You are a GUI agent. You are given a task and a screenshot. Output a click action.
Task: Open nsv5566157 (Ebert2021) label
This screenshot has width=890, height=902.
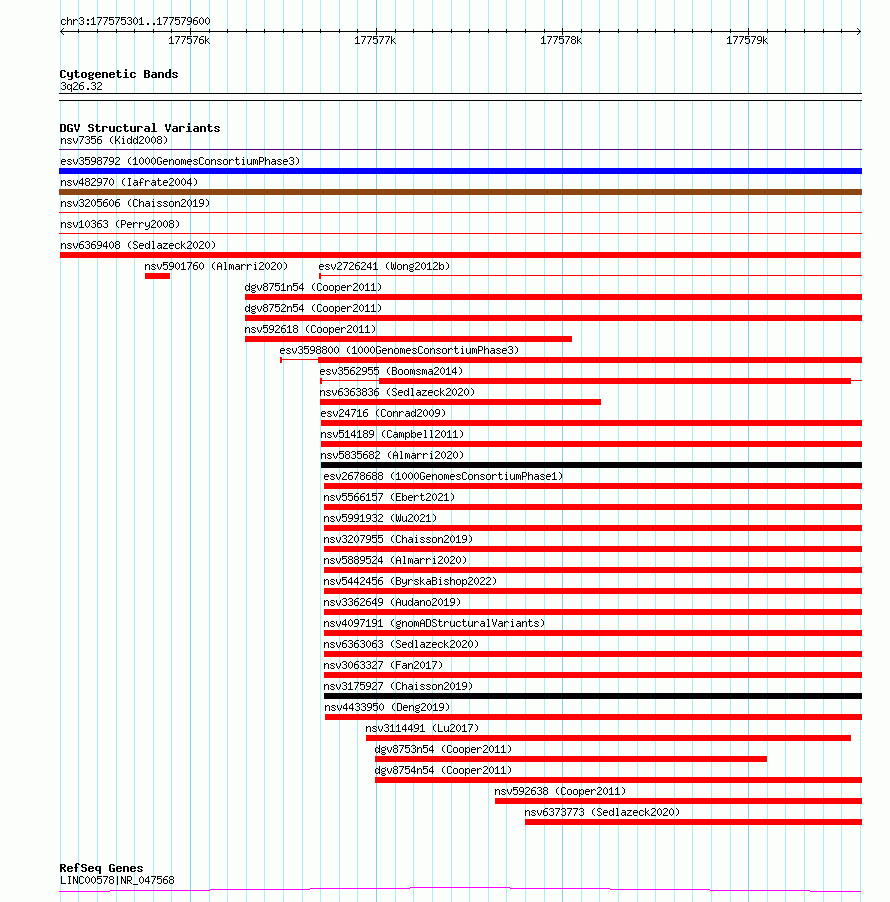tap(389, 497)
